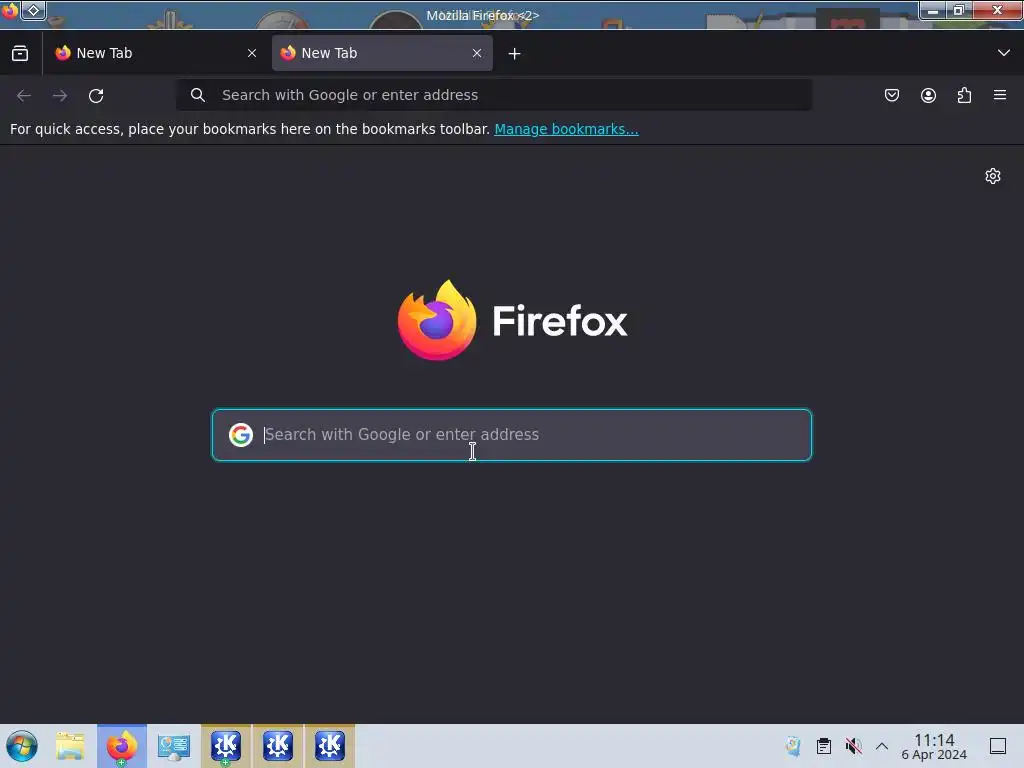
Task: Expand the list all tabs chevron
Action: tap(1004, 53)
